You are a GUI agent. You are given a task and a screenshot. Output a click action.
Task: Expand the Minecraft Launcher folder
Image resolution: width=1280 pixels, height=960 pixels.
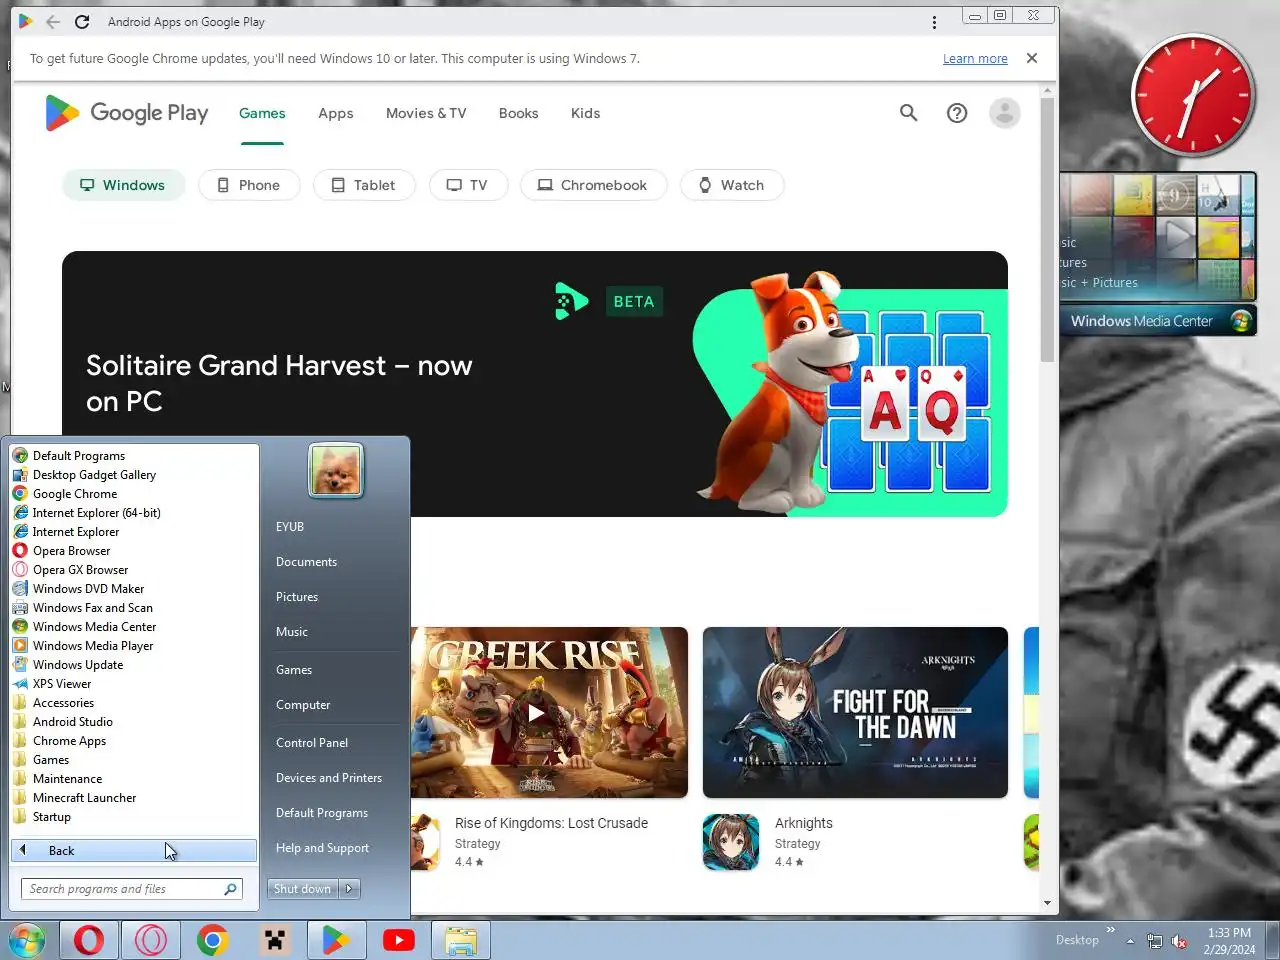(x=84, y=798)
